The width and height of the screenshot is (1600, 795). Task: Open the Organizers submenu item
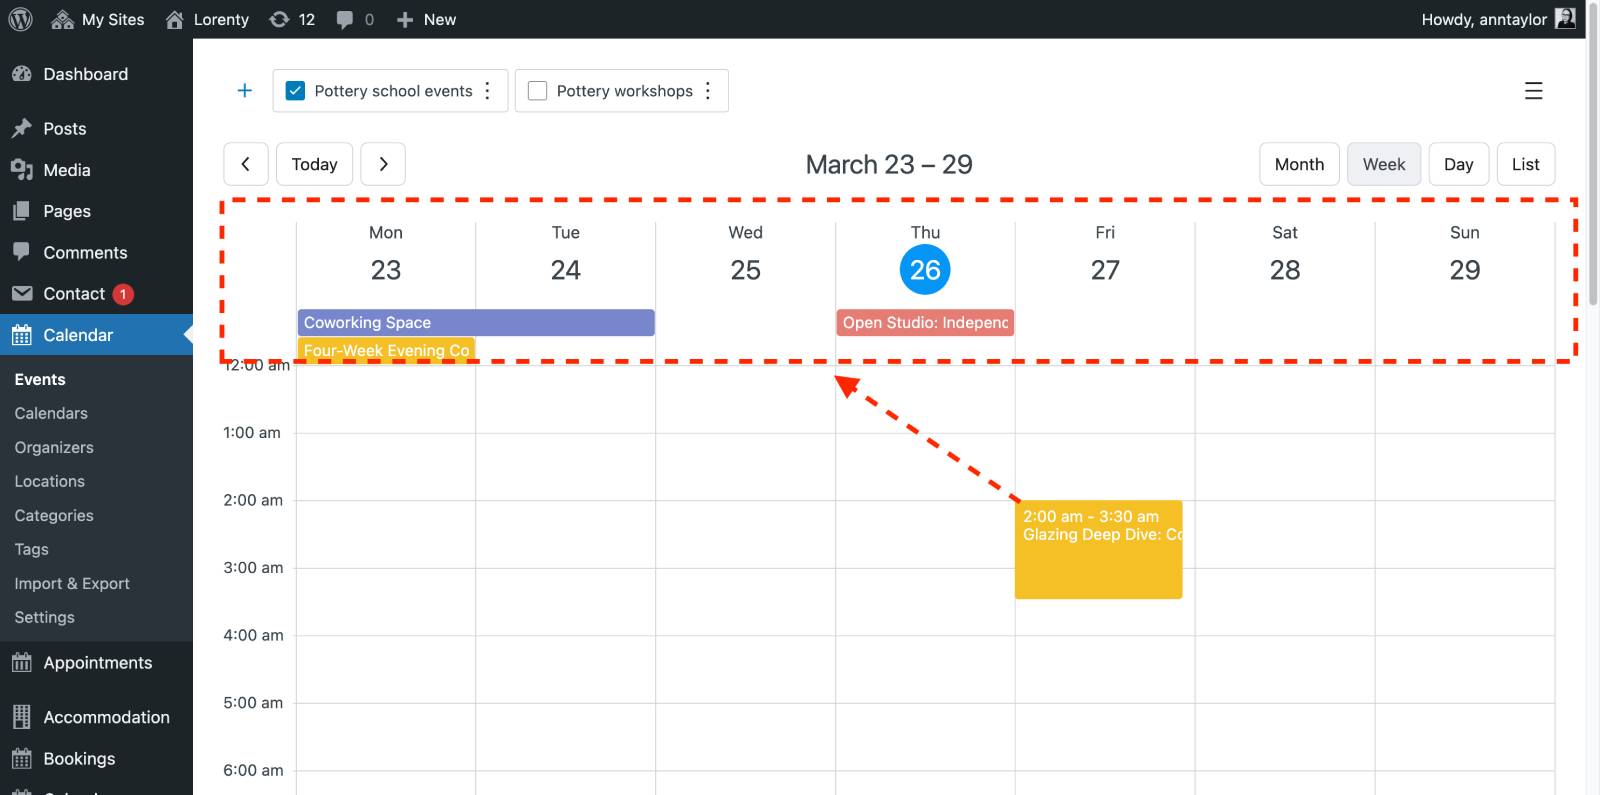coord(54,447)
